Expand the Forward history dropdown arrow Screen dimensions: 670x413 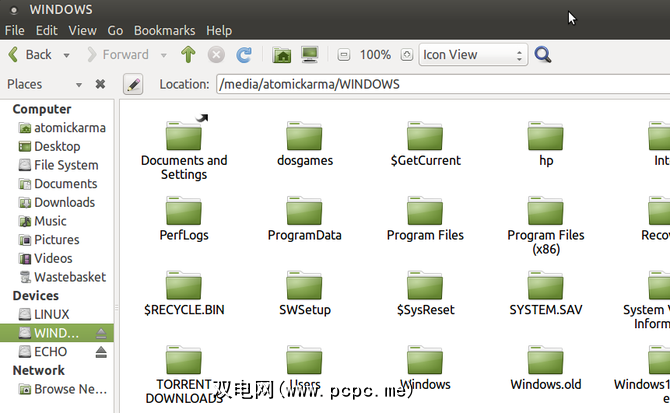(x=163, y=55)
